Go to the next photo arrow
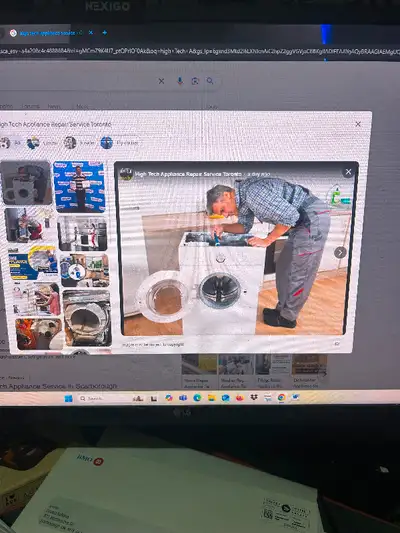 [340, 253]
